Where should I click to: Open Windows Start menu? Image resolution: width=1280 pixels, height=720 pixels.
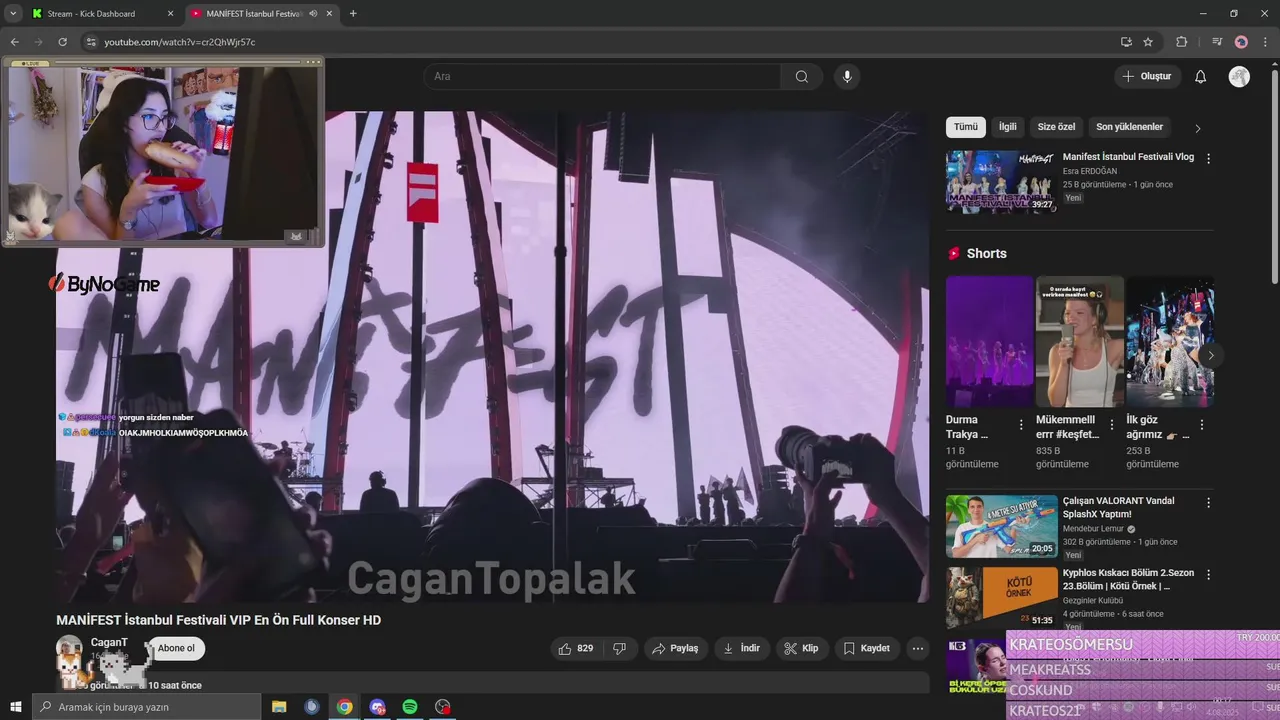pos(15,707)
